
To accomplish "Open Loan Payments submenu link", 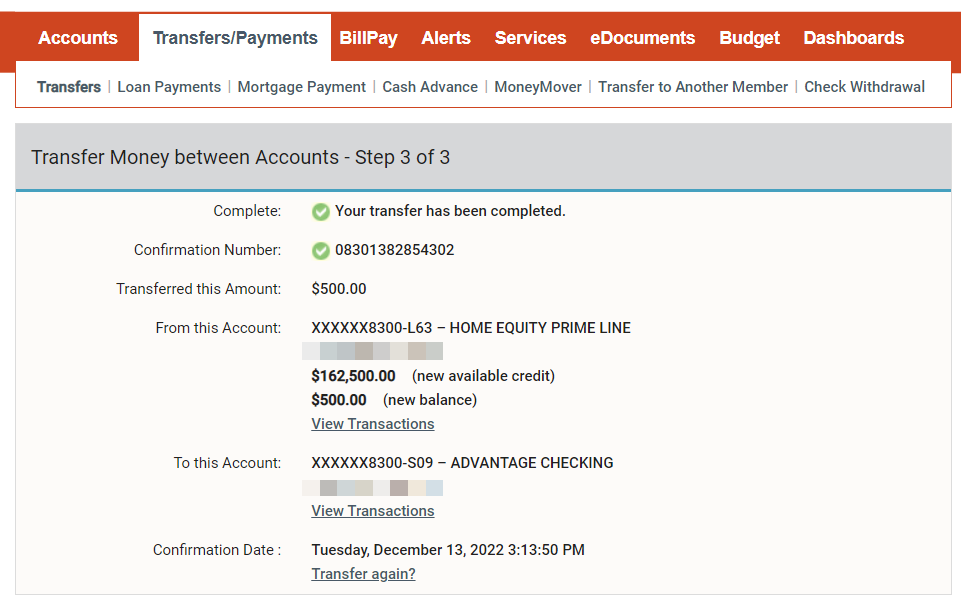I will click(x=169, y=87).
